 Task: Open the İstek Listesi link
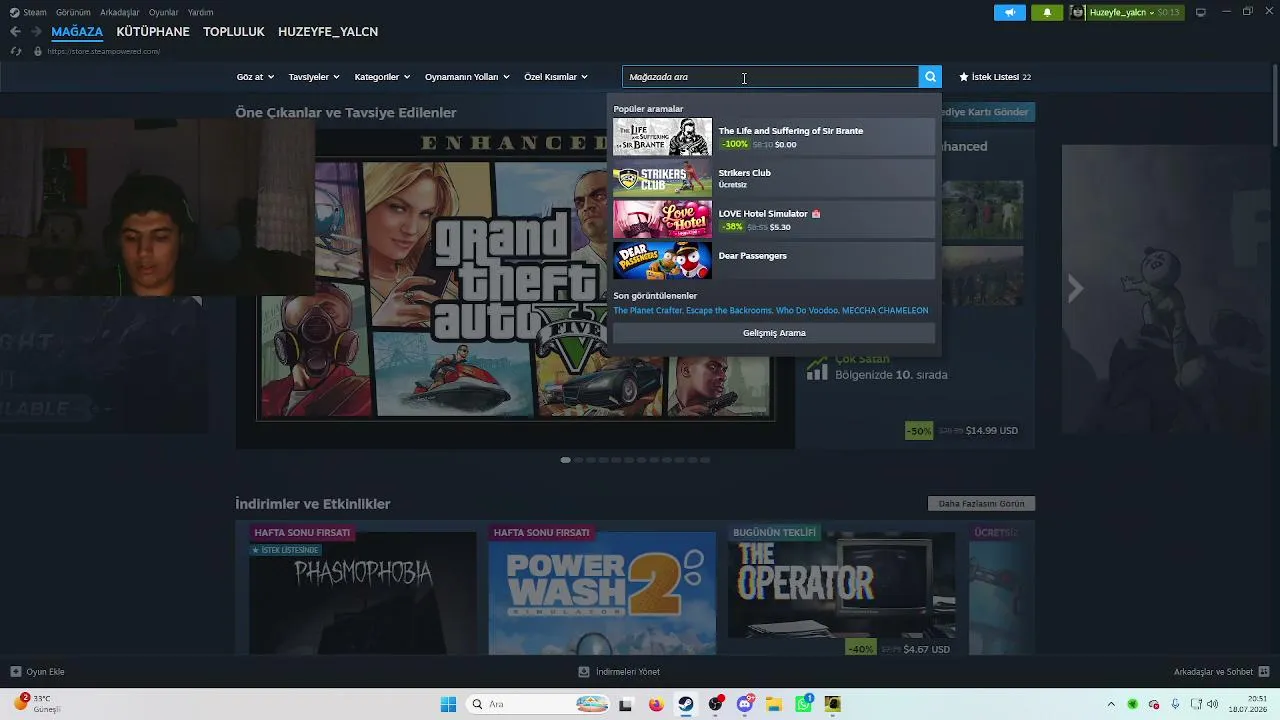(995, 77)
